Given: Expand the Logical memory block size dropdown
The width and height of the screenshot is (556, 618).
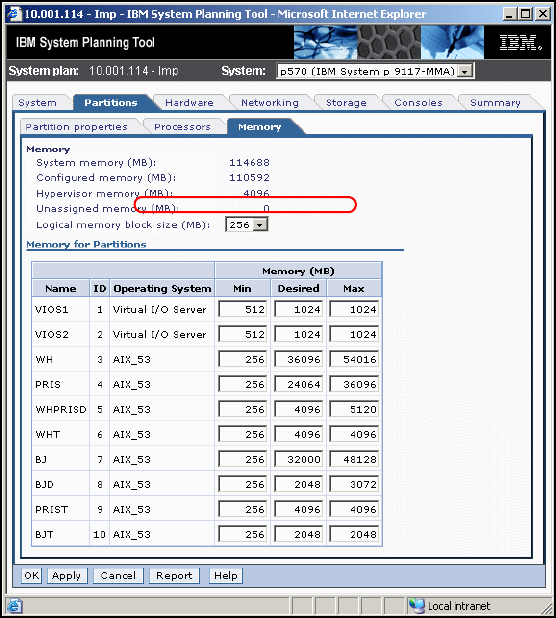Looking at the screenshot, I should [x=260, y=225].
